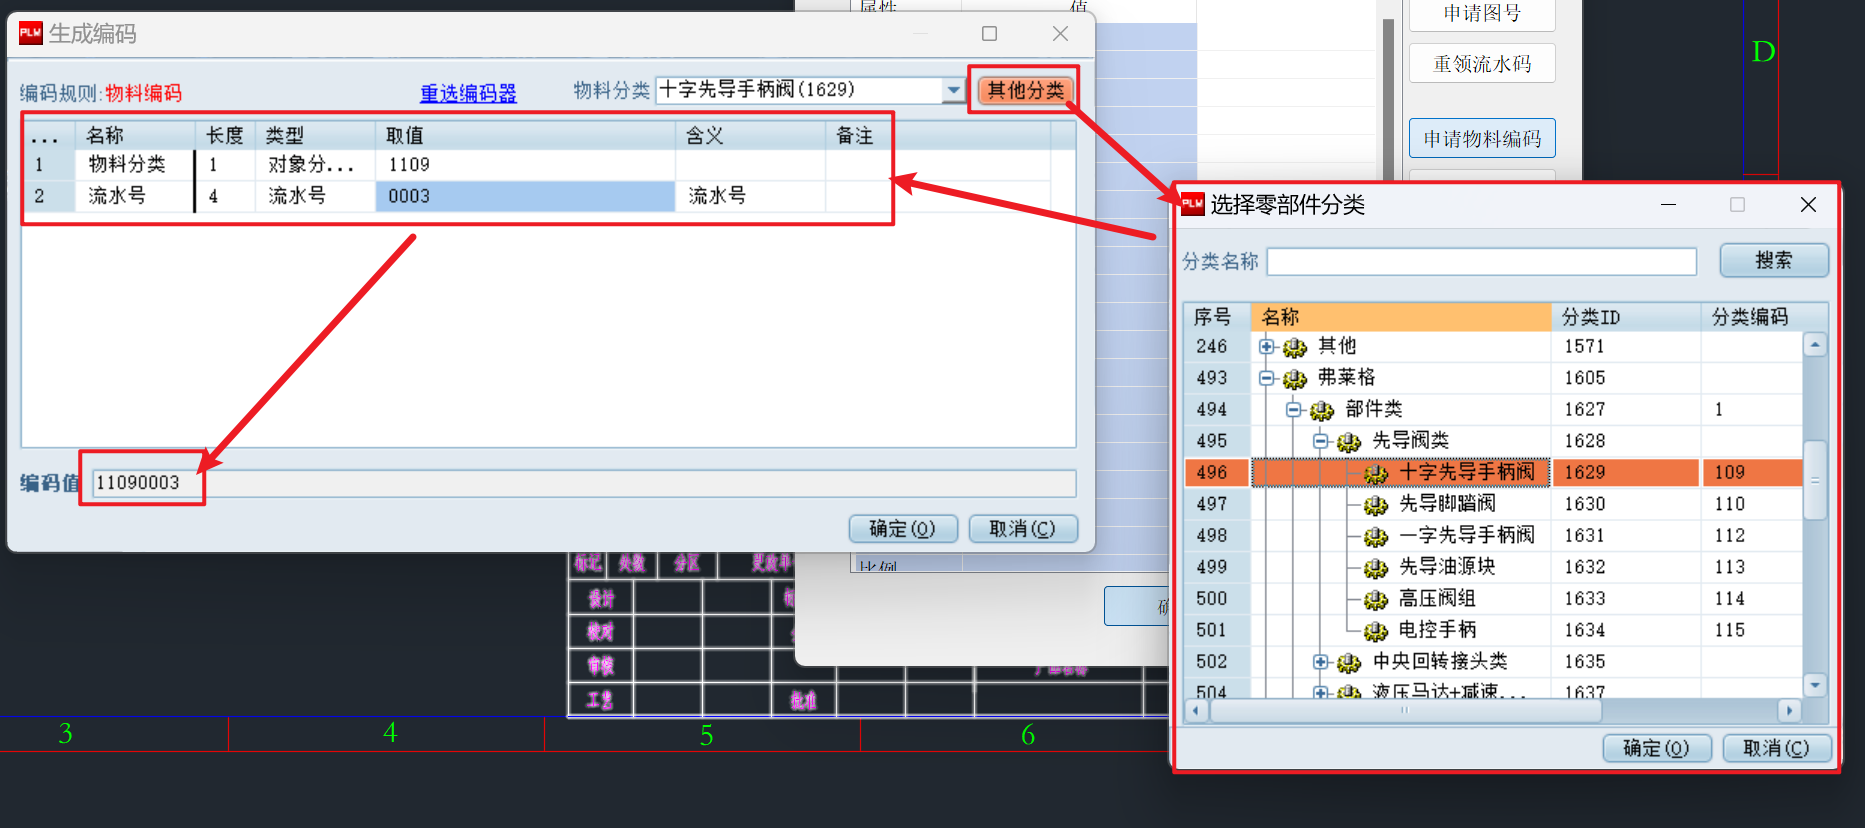Confirm with 确定 in 生成编码 dialog
This screenshot has width=1865, height=828.
(903, 529)
